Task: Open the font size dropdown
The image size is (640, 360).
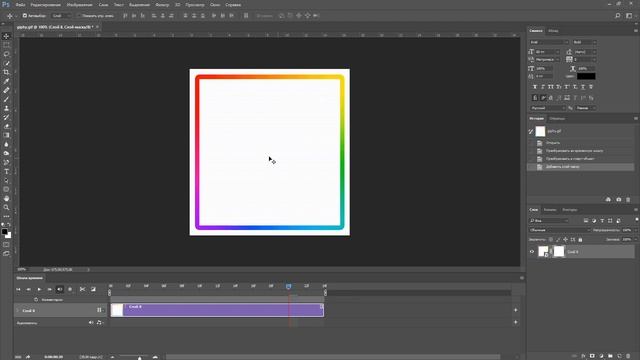Action: (547, 52)
